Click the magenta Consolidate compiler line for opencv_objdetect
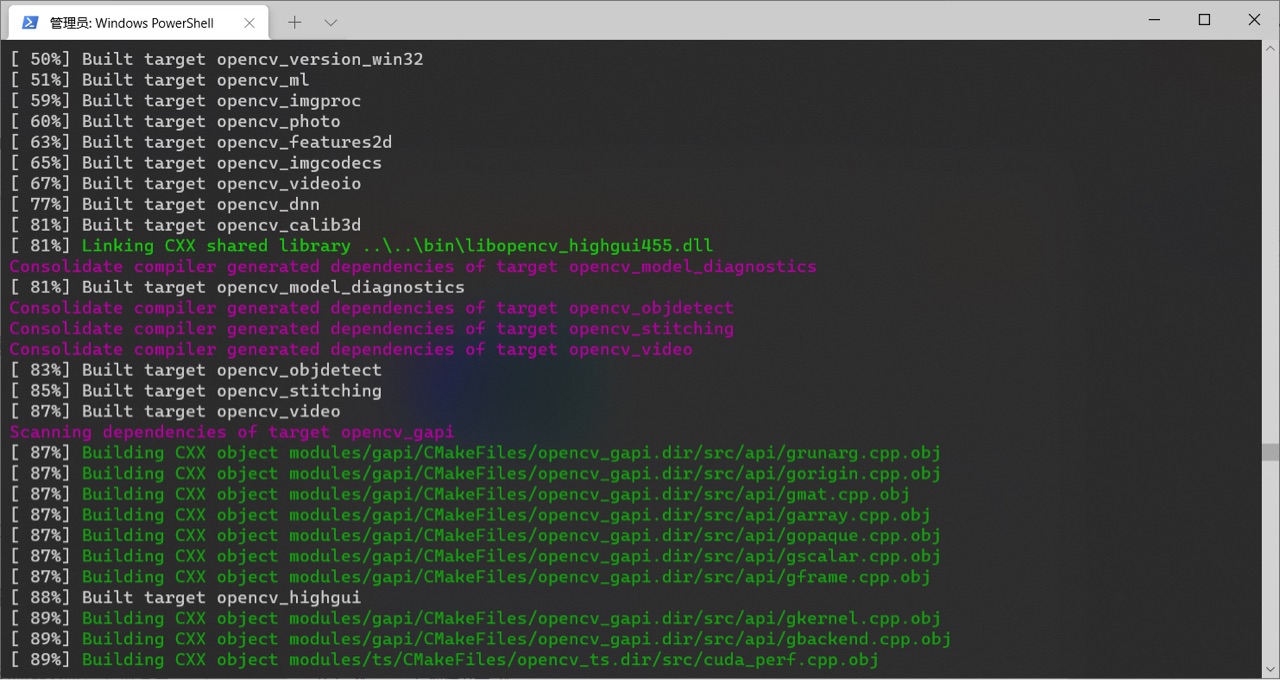The height and width of the screenshot is (680, 1280). (370, 307)
